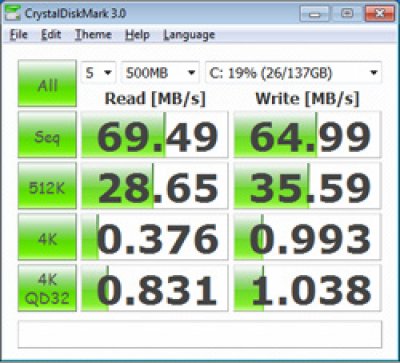This screenshot has width=400, height=363.
Task: Open the File menu
Action: 18,35
